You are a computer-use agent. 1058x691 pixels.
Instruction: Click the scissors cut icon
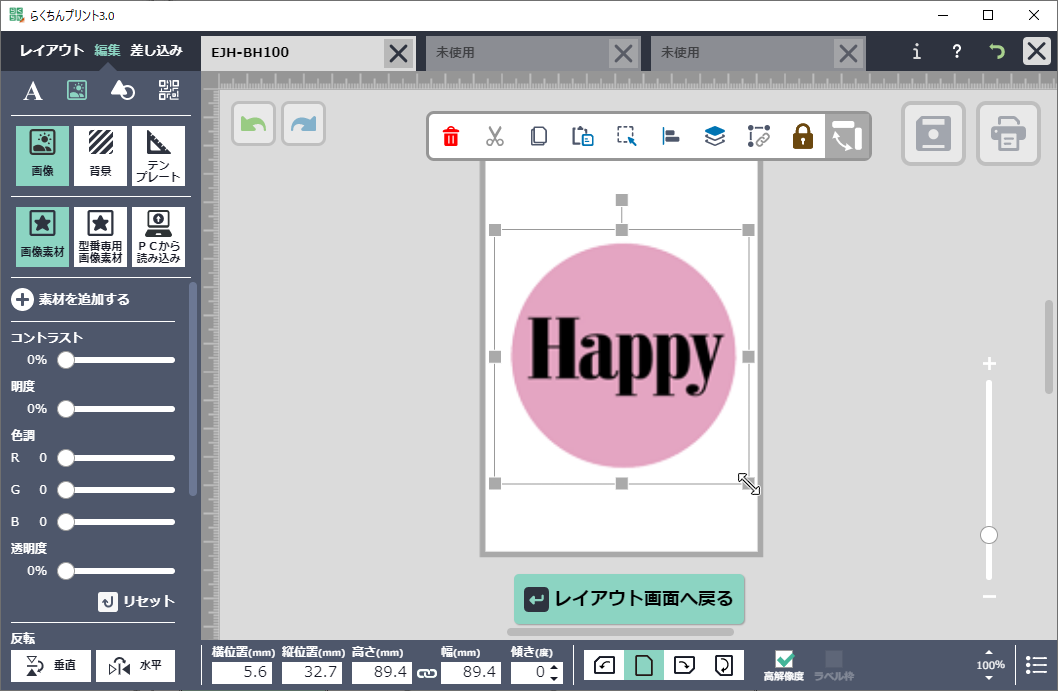495,137
